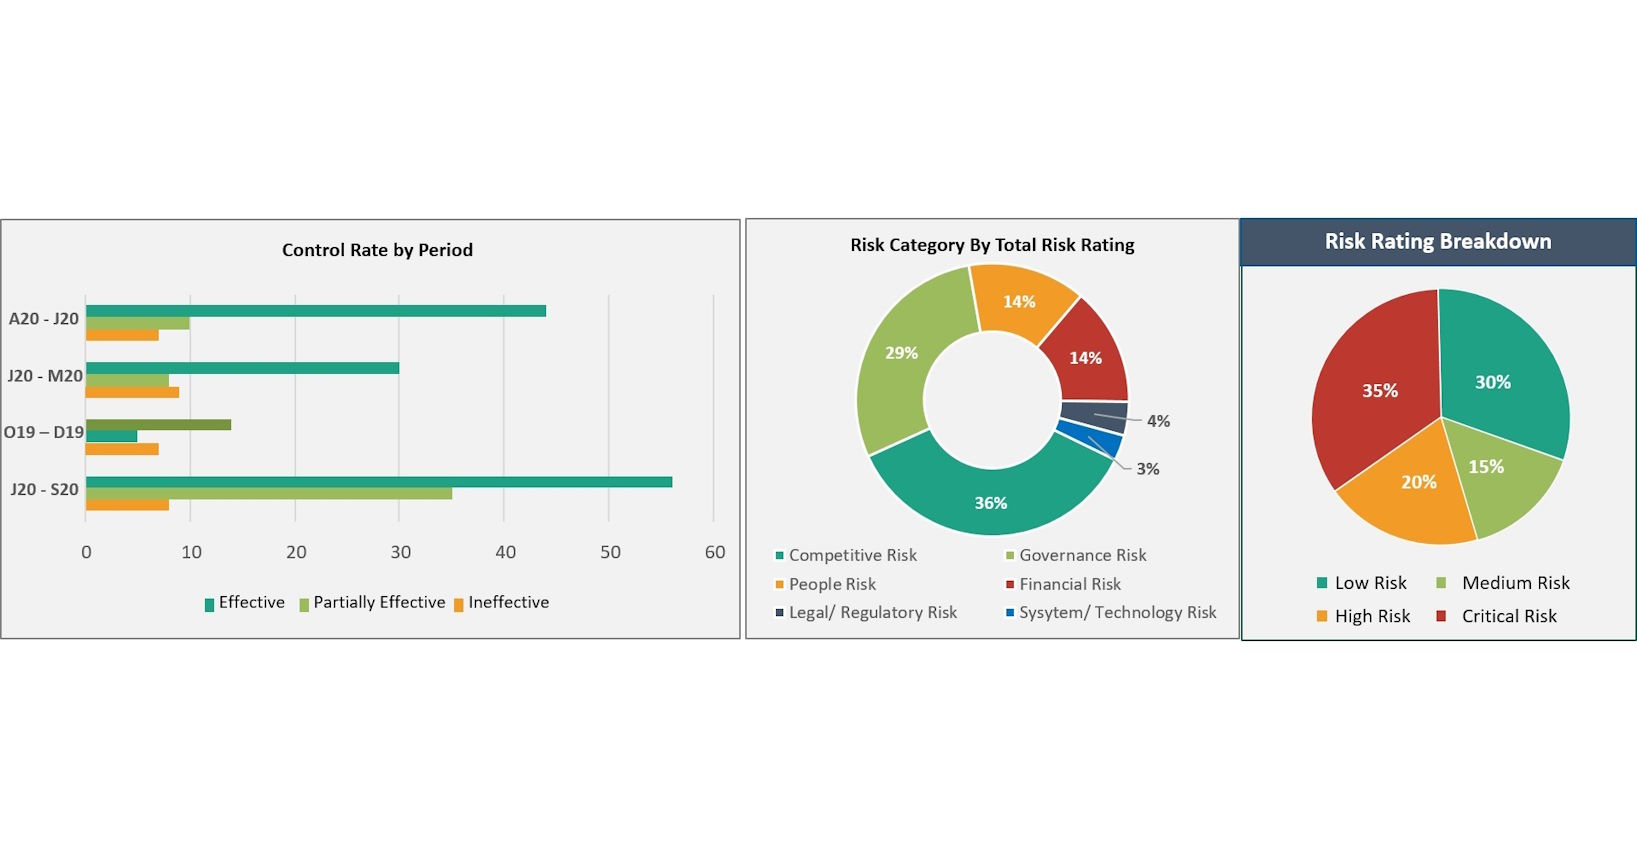Select the Legal/ Regulatory Risk legend item
1637x859 pixels.
[866, 612]
